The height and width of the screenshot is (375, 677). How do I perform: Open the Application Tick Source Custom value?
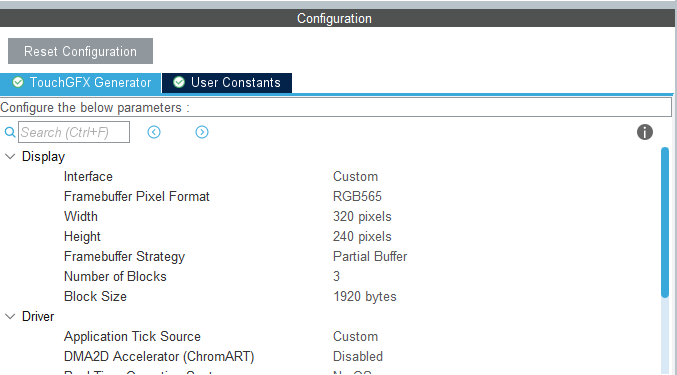click(355, 337)
